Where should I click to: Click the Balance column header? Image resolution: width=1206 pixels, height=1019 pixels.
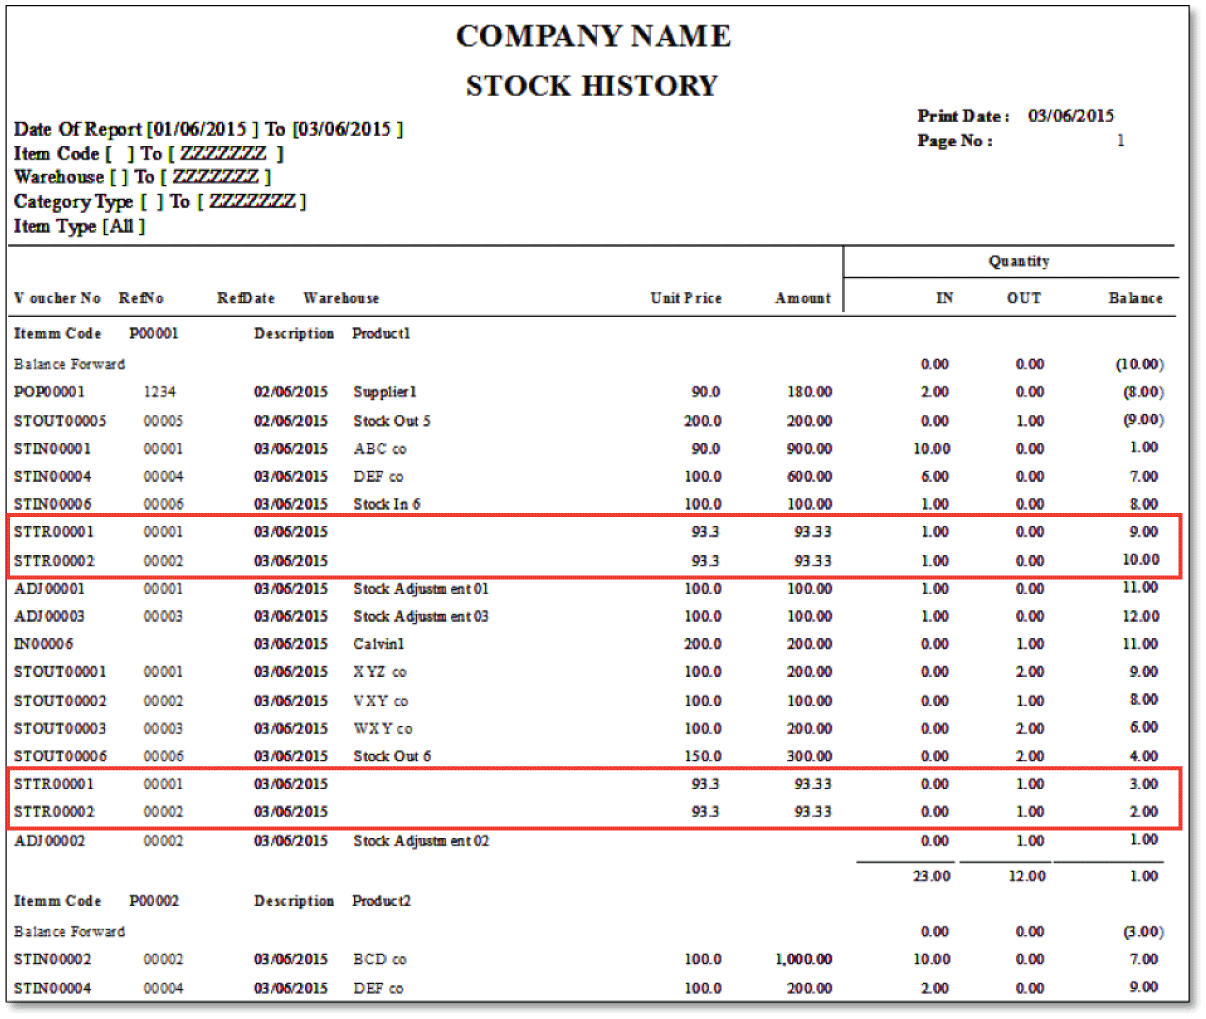point(1135,298)
